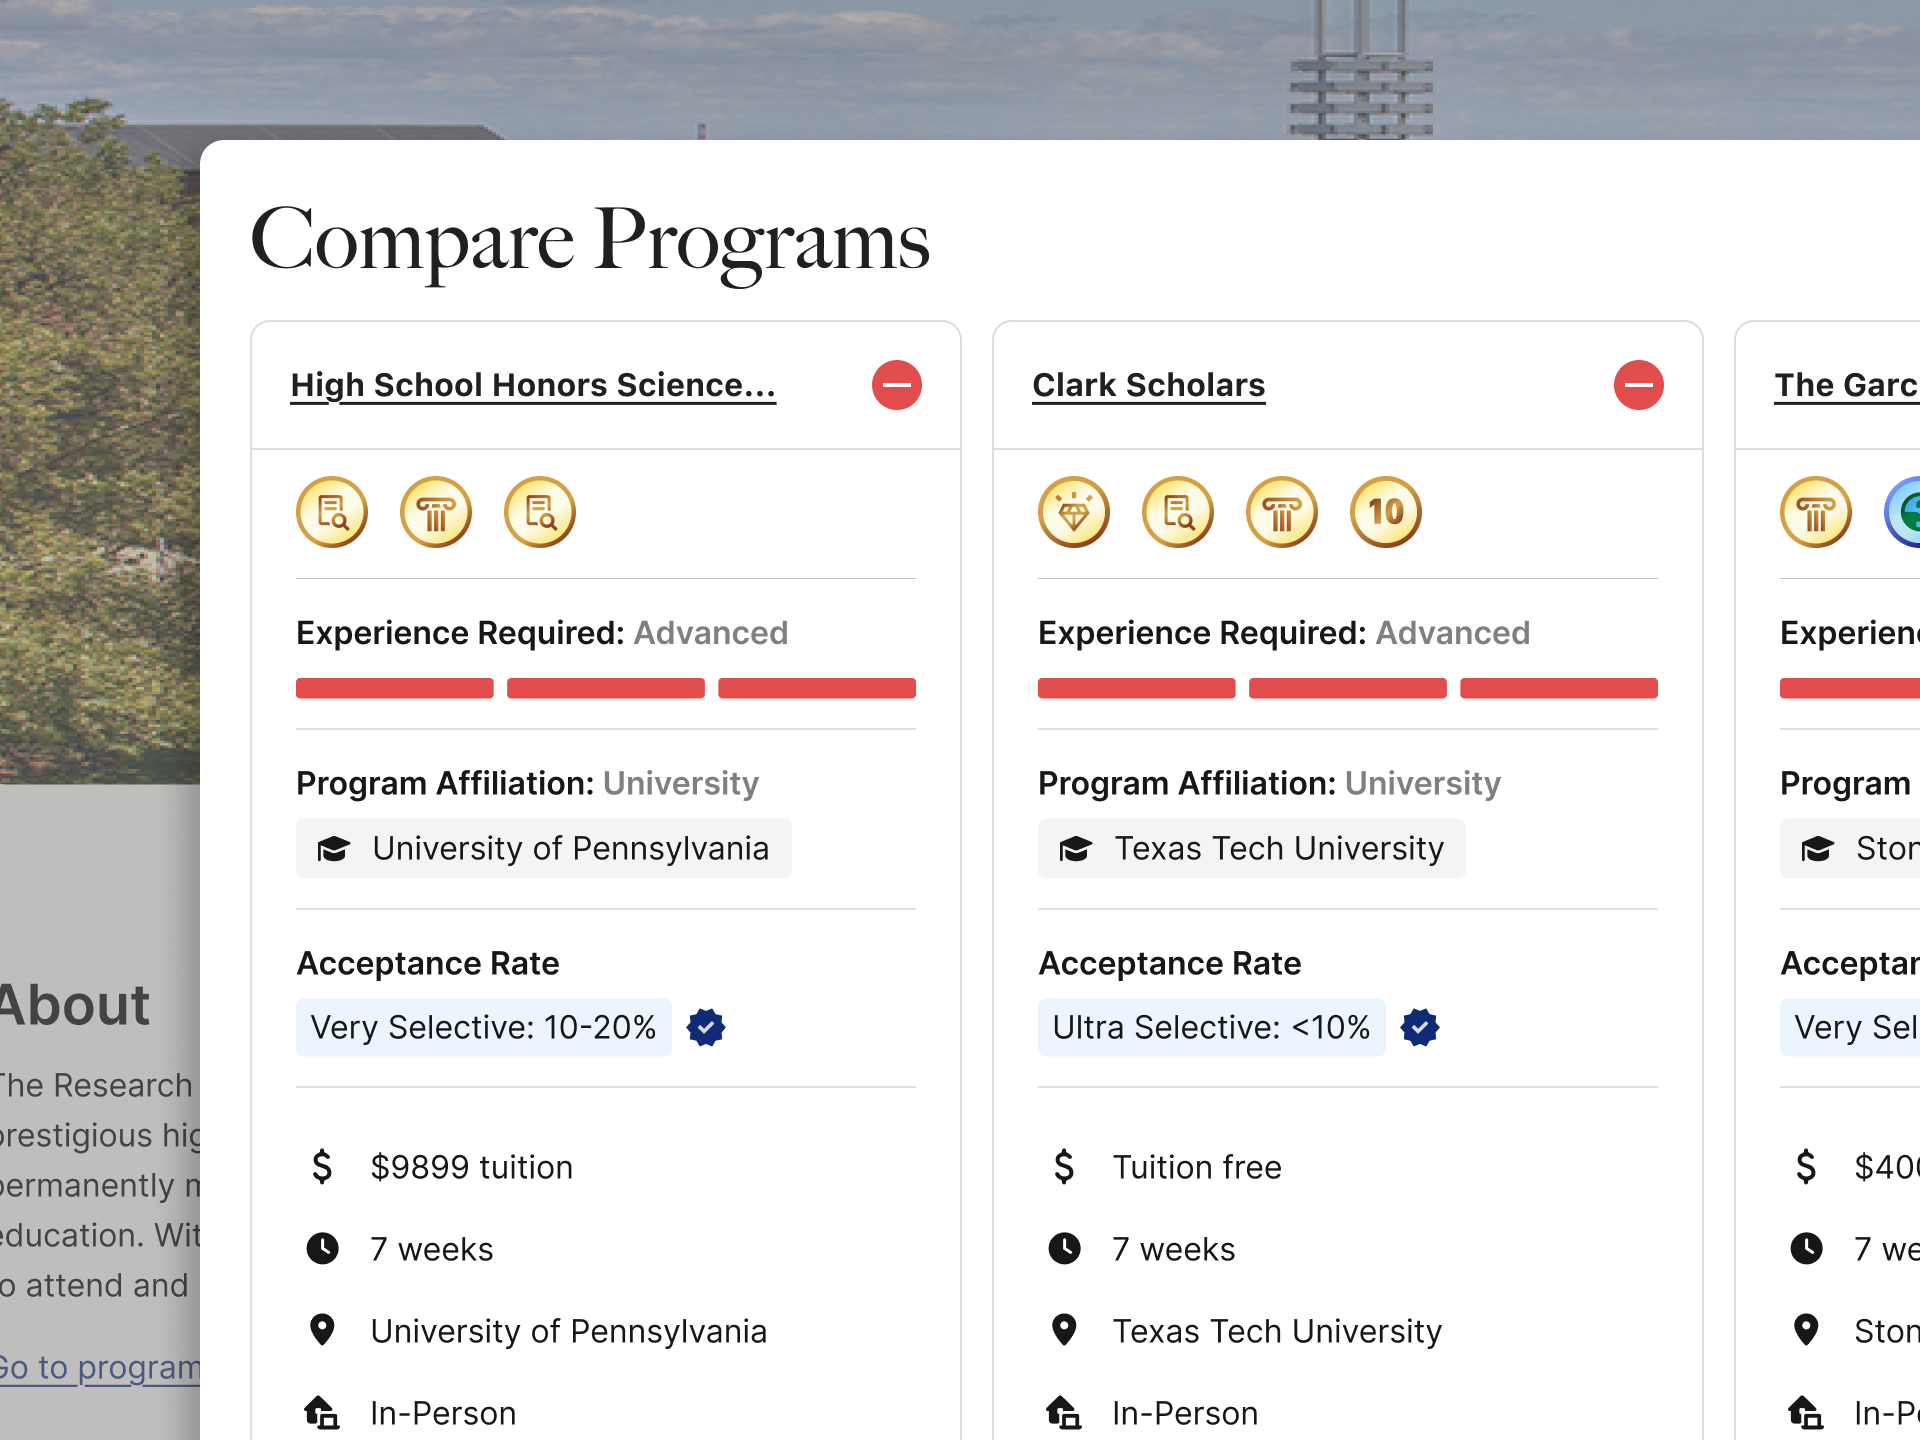Click Clark Scholars experience level red bar
This screenshot has width=1920, height=1440.
click(1347, 688)
